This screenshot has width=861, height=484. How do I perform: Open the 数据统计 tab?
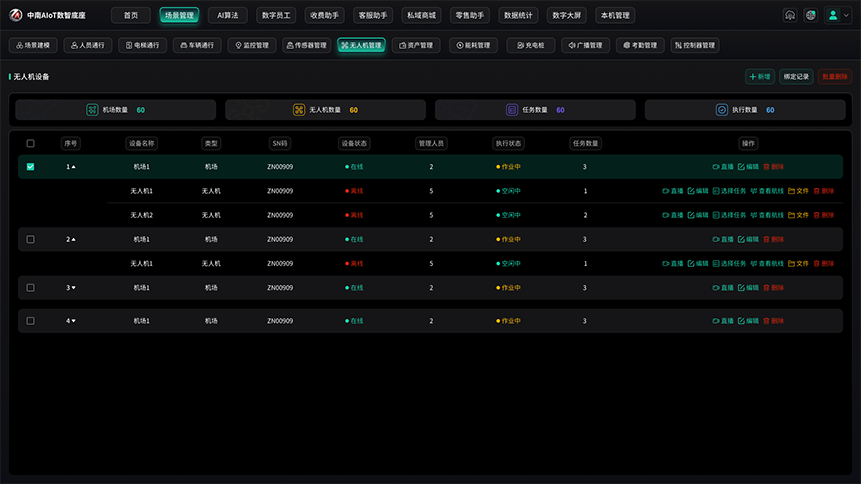518,15
